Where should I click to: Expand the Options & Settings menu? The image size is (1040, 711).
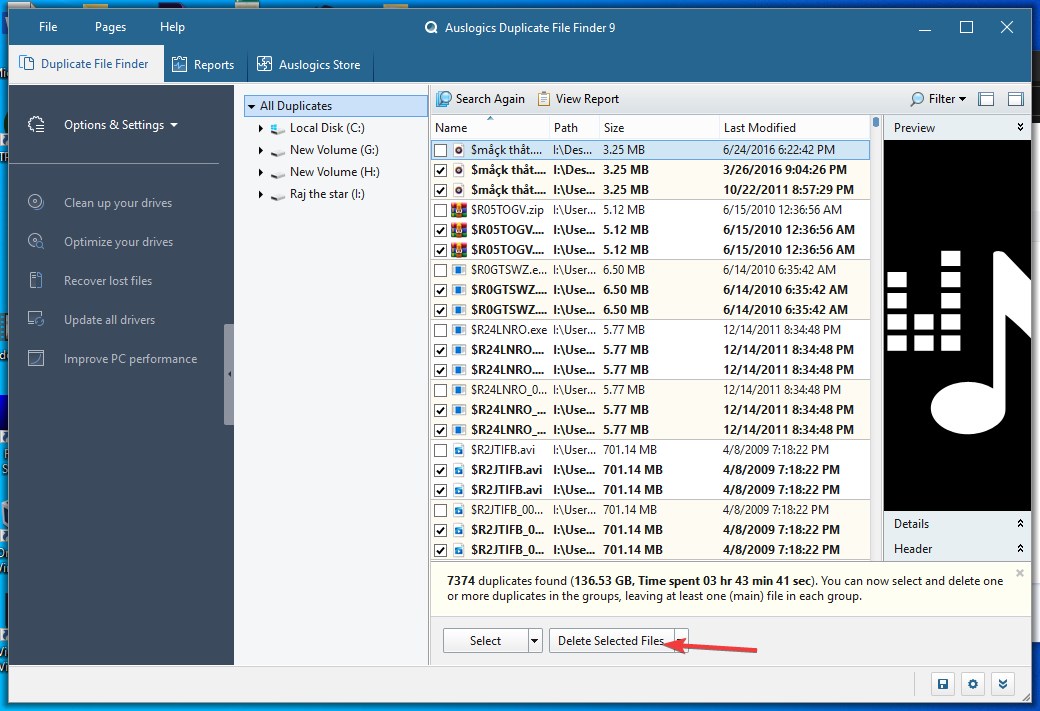coord(121,125)
